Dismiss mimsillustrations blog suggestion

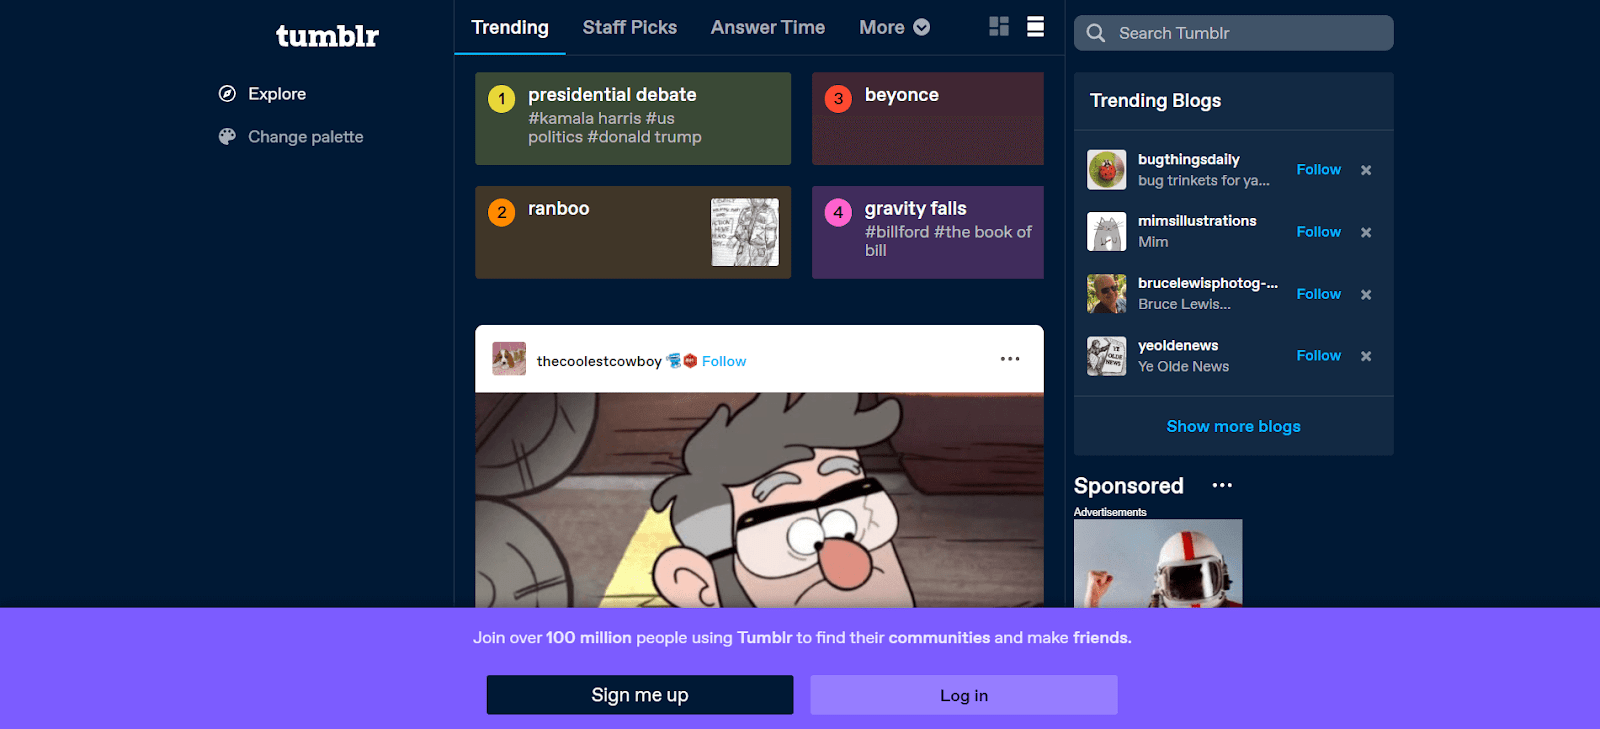(1366, 232)
